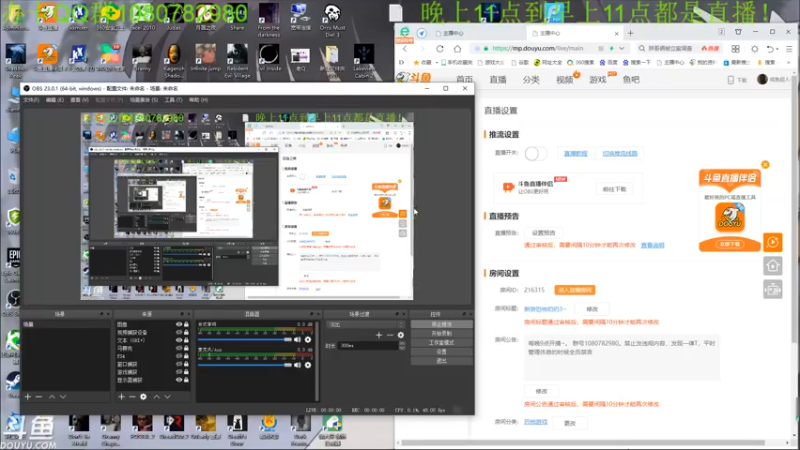Open 帮助(H) menu in OBS
This screenshot has height=450, width=800.
coord(198,100)
